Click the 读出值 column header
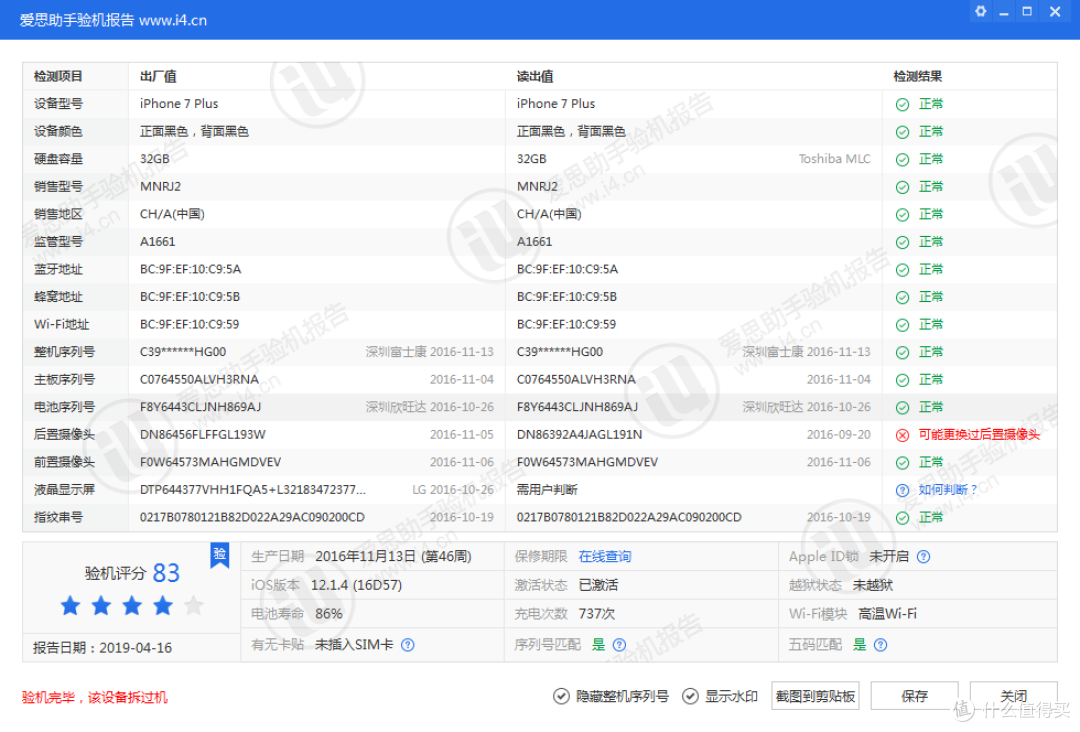Image resolution: width=1080 pixels, height=732 pixels. point(534,76)
